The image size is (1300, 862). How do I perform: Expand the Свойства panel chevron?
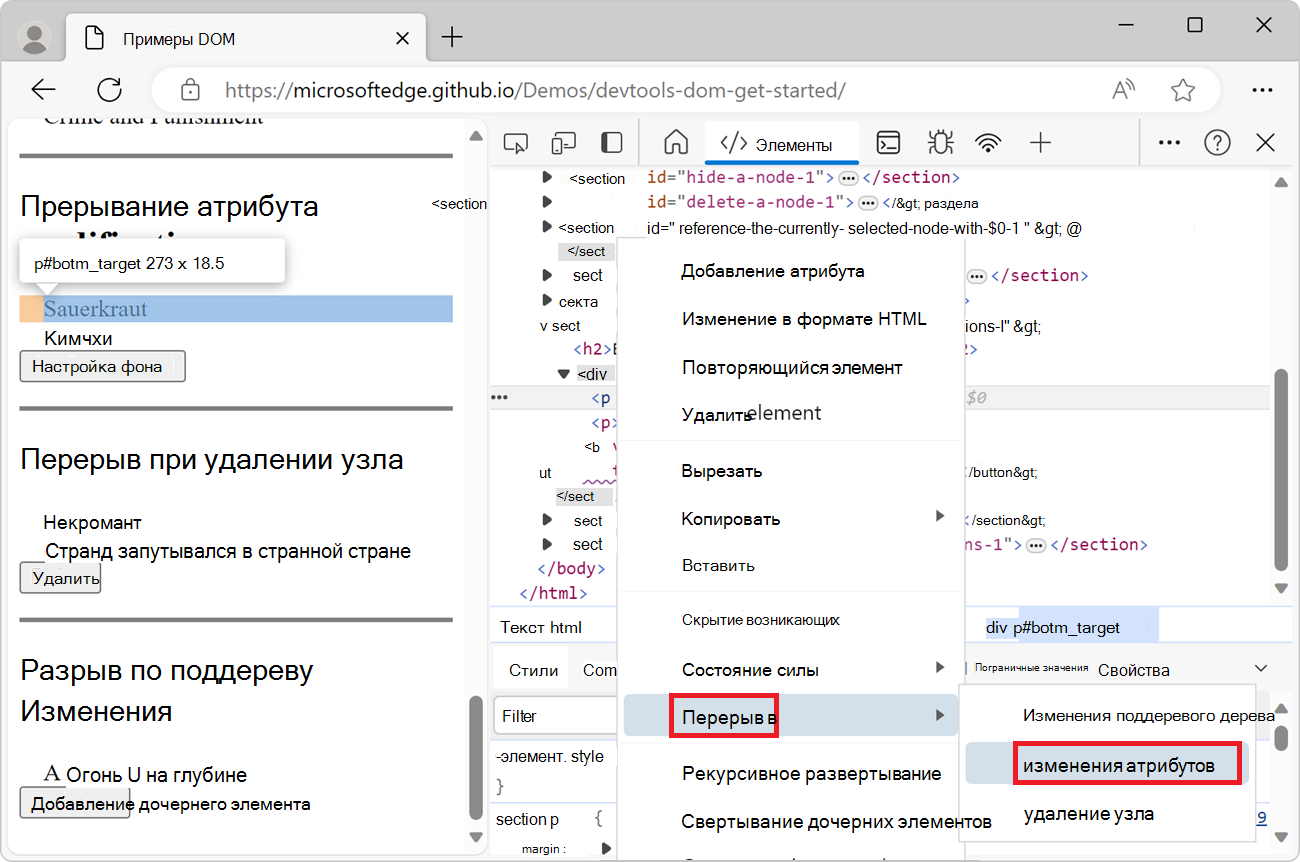tap(1260, 668)
